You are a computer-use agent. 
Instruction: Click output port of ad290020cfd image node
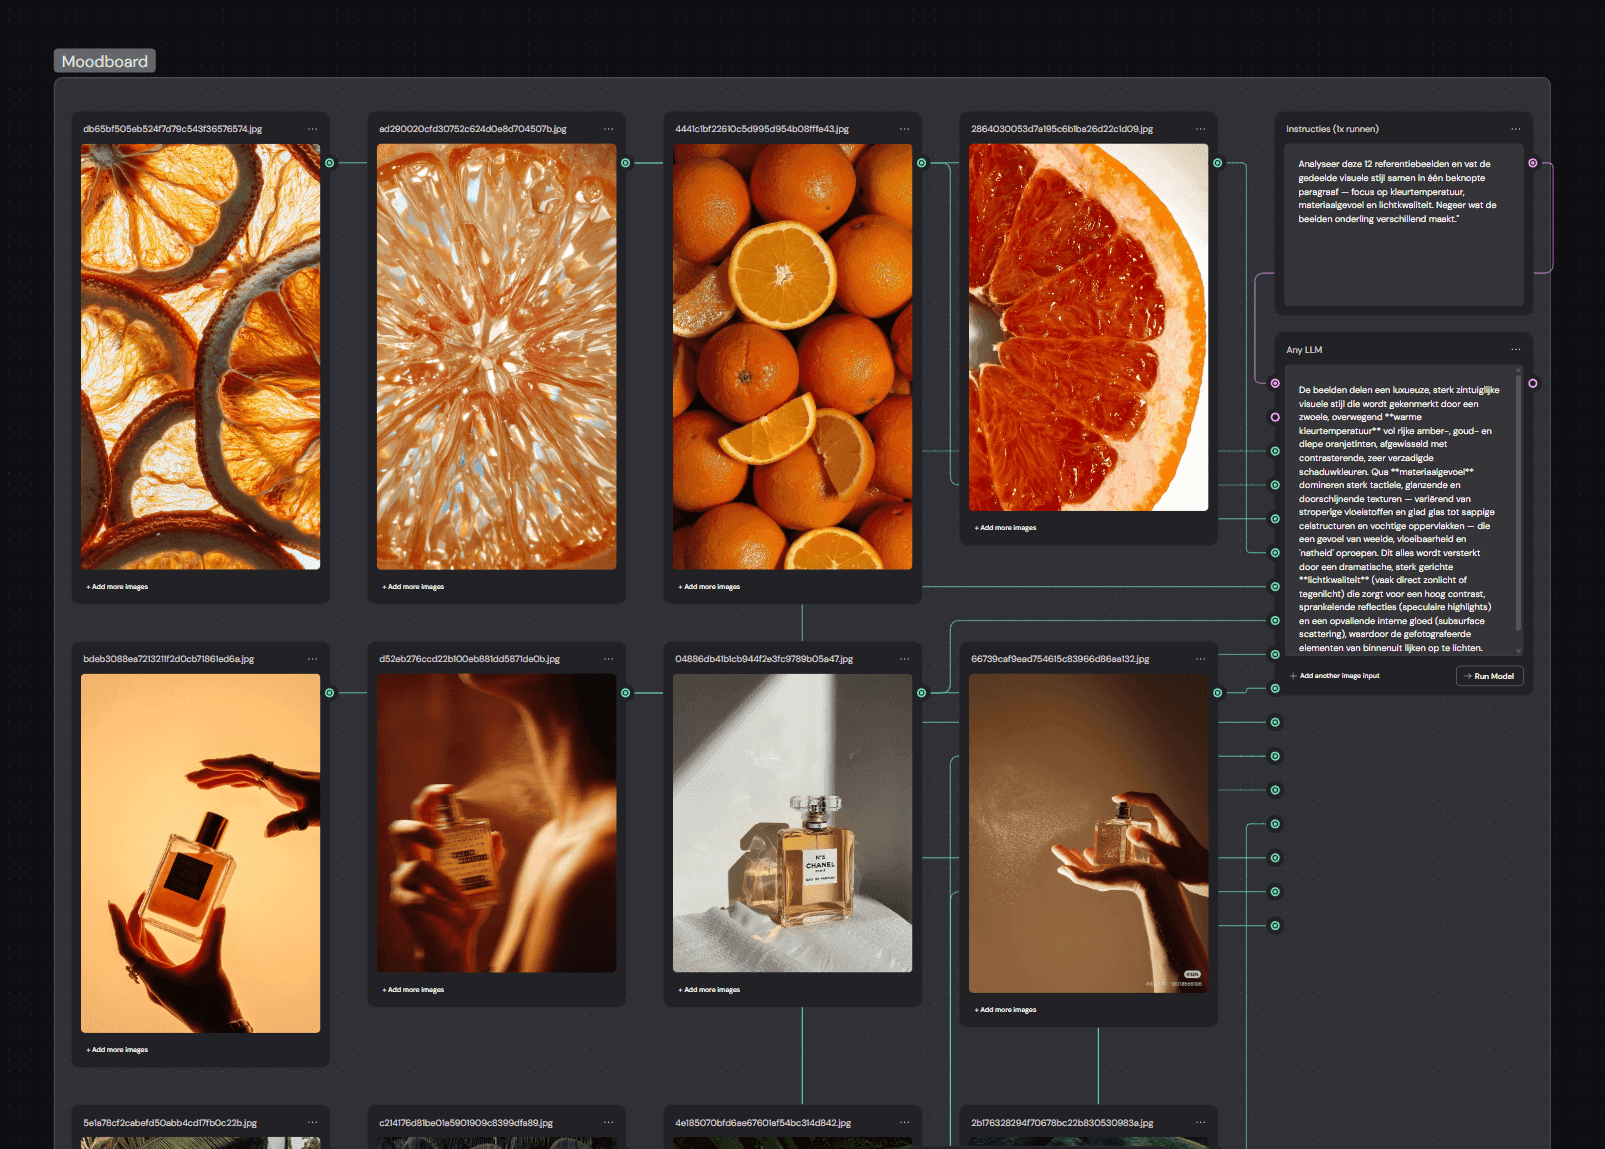pyautogui.click(x=626, y=163)
